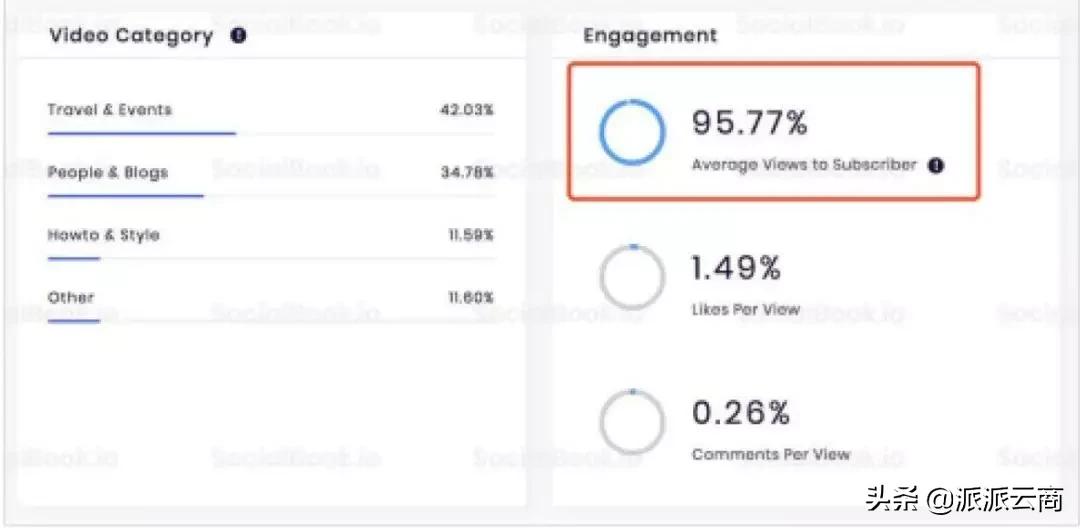This screenshot has height=529, width=1080.
Task: Click the Video Category info icon
Action: [x=238, y=37]
